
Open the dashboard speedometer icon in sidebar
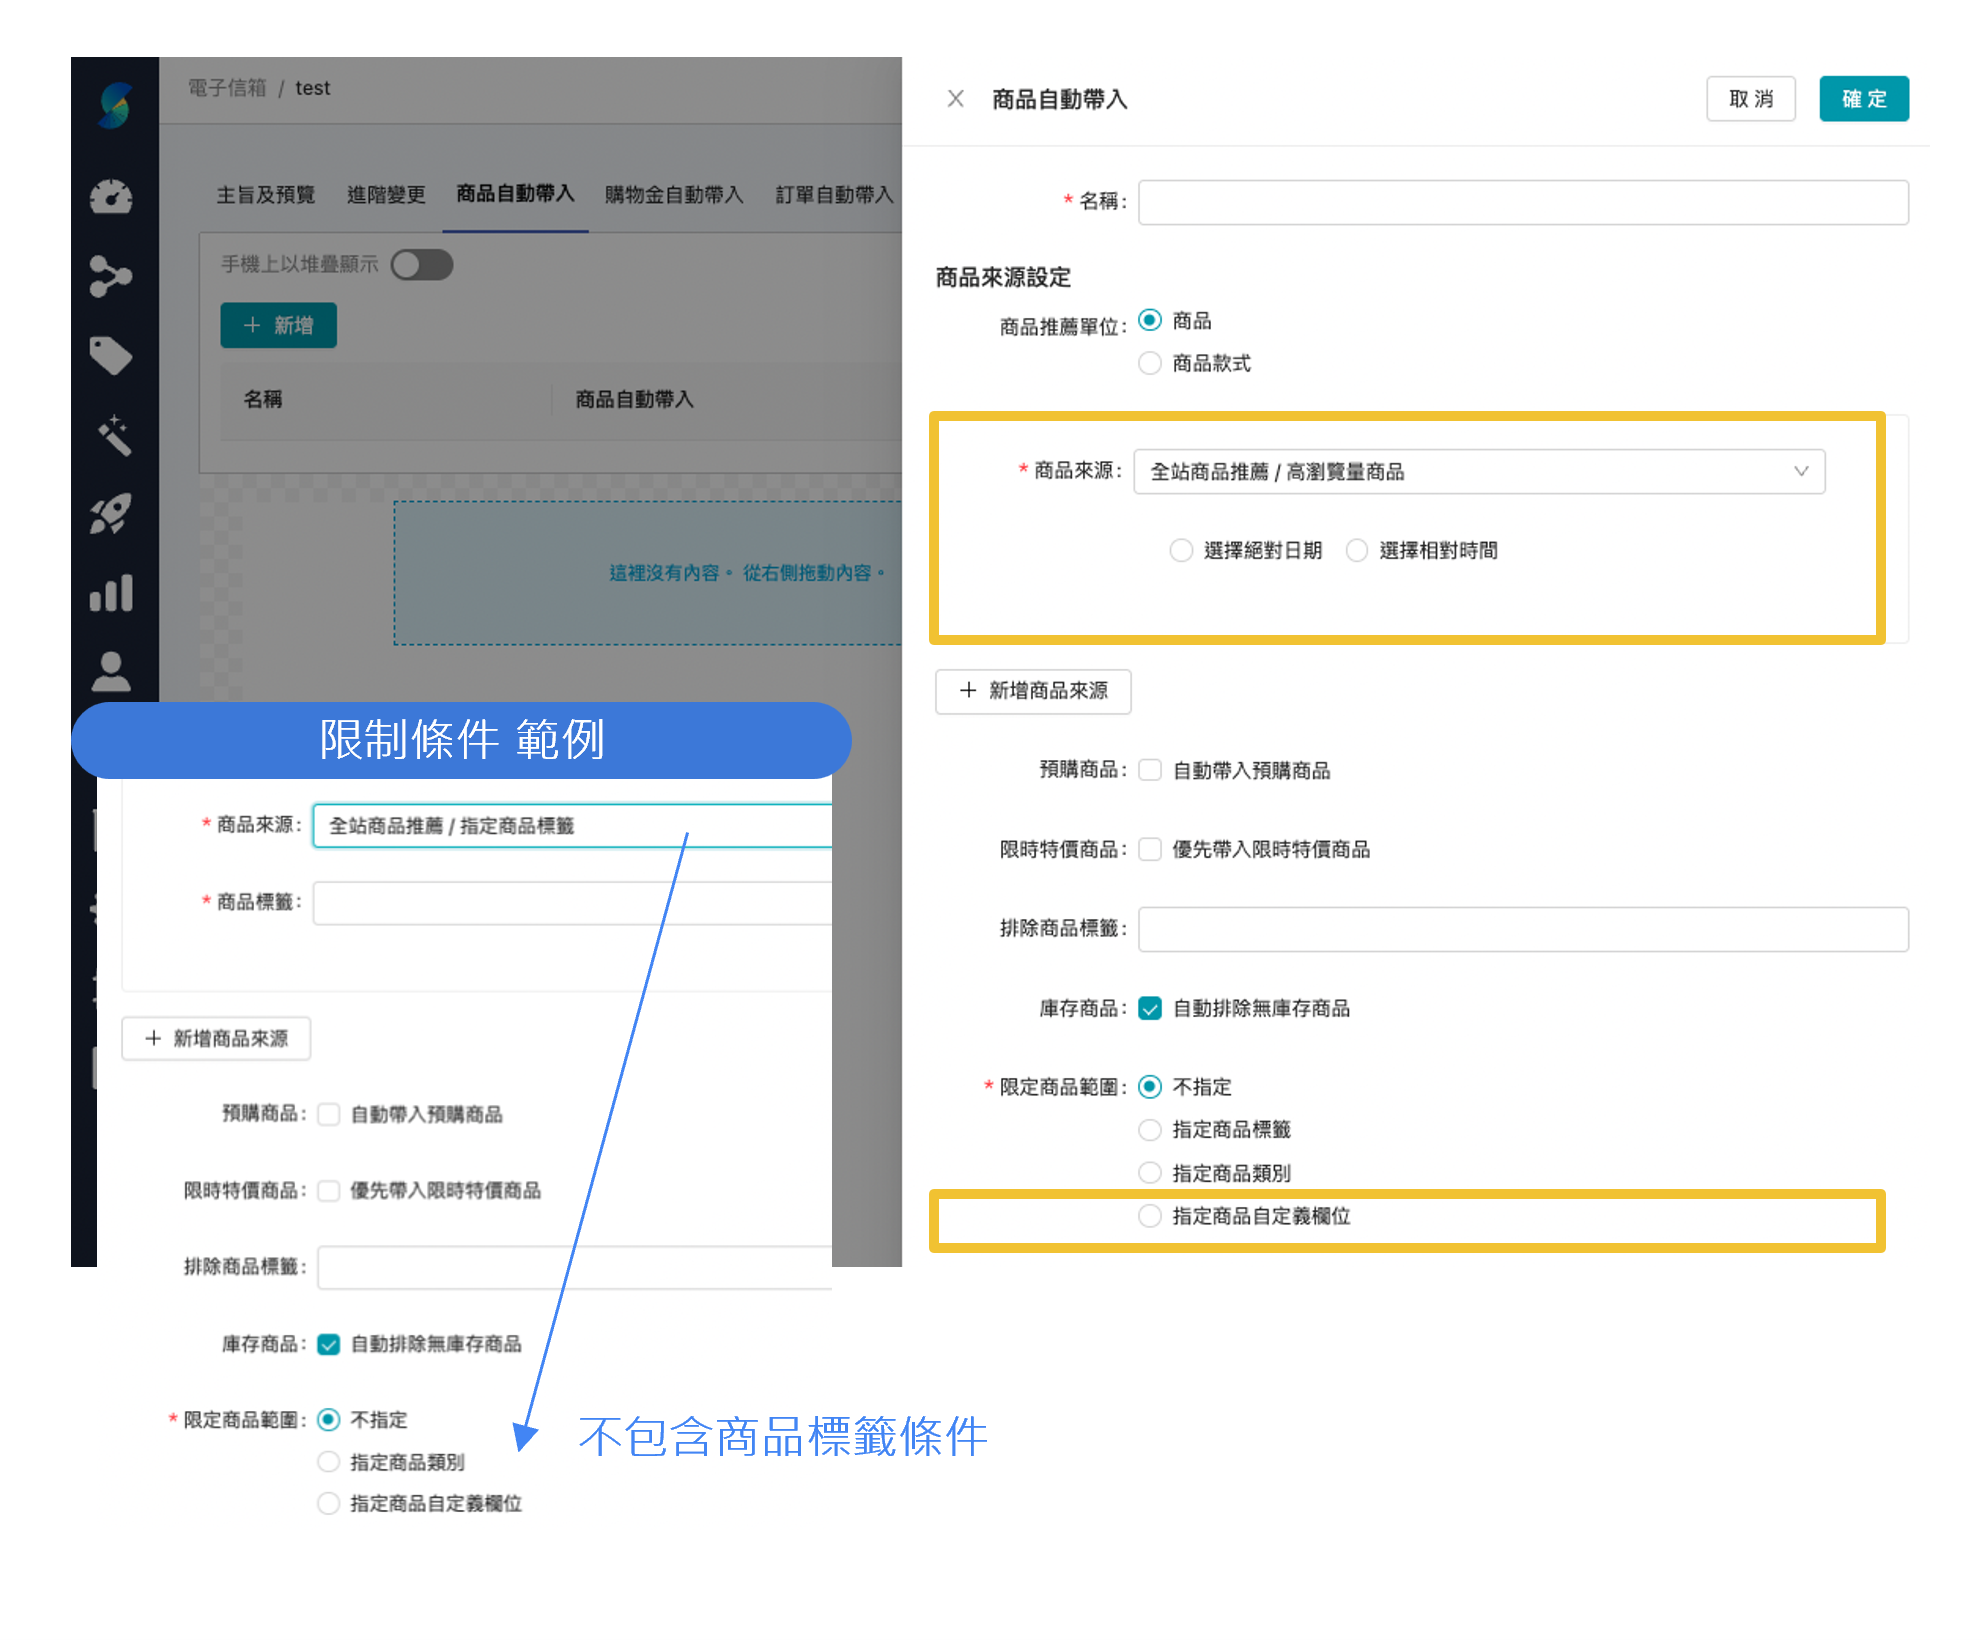point(113,196)
